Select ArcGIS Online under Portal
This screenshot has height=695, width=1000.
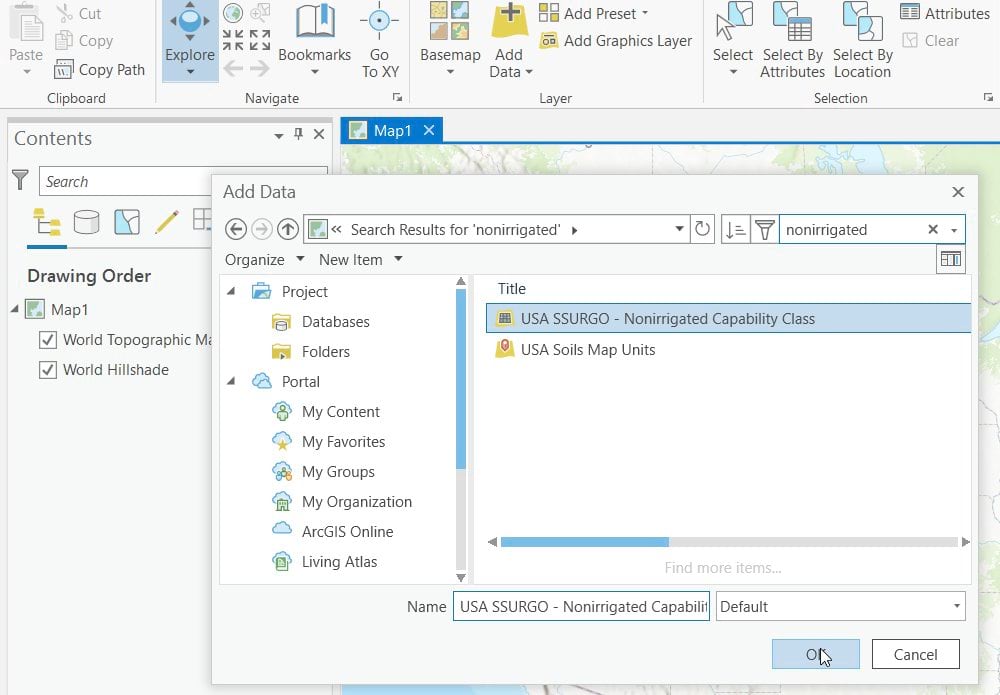(332, 531)
